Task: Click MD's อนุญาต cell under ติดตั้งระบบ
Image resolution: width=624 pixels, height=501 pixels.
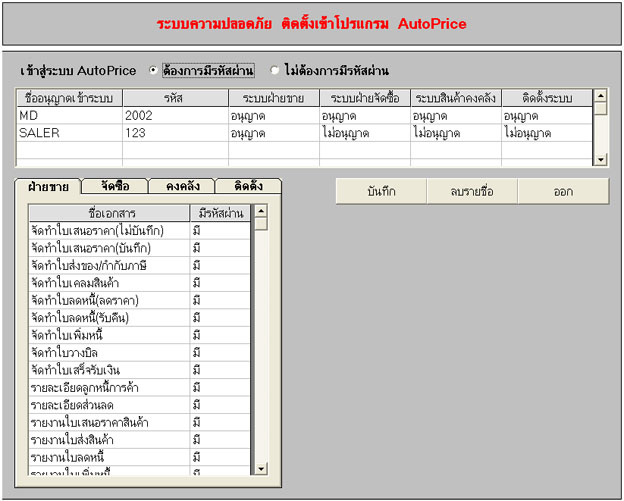Action: (547, 116)
